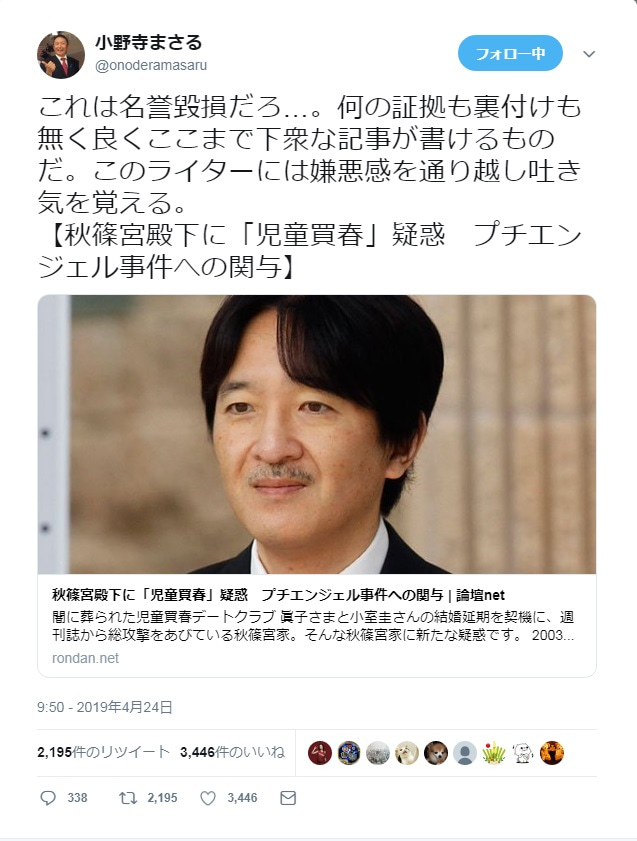Open the green plant liker avatar

click(x=493, y=753)
